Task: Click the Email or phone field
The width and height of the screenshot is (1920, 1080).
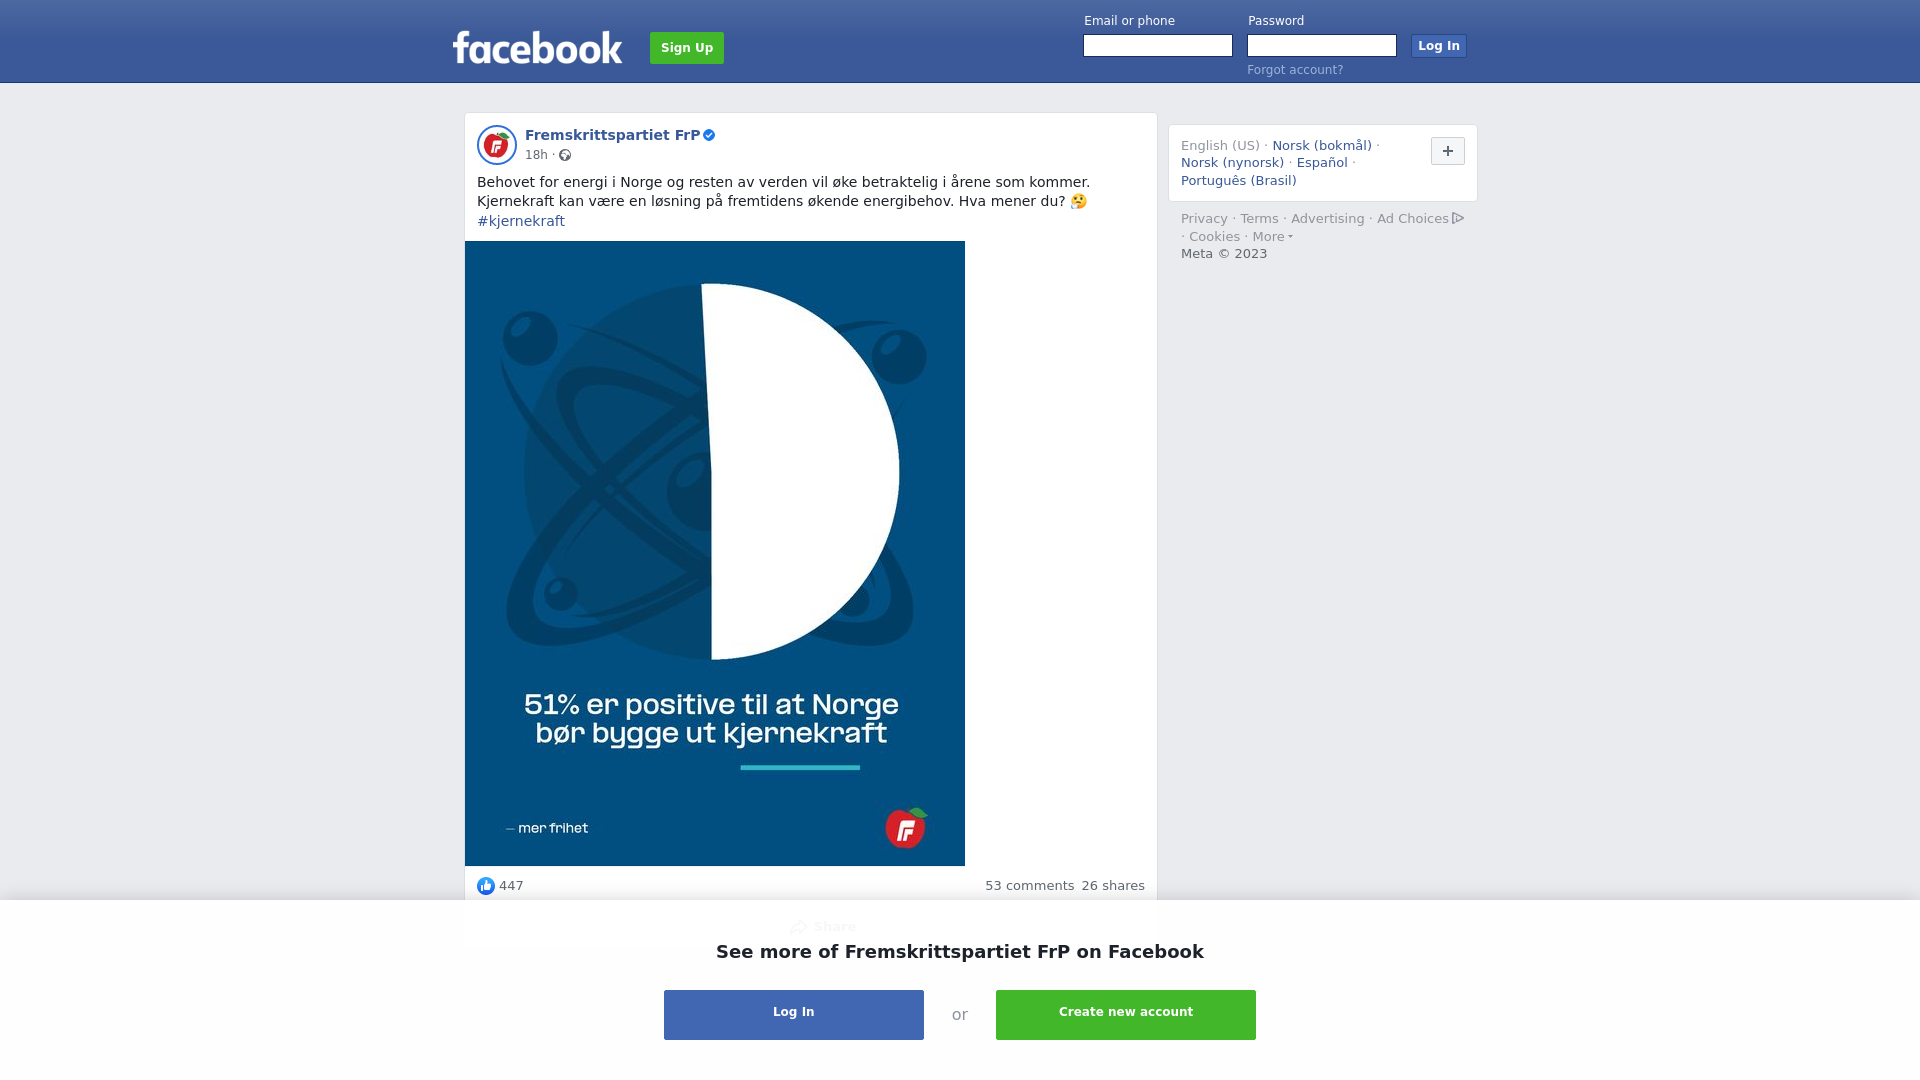Action: [x=1158, y=46]
